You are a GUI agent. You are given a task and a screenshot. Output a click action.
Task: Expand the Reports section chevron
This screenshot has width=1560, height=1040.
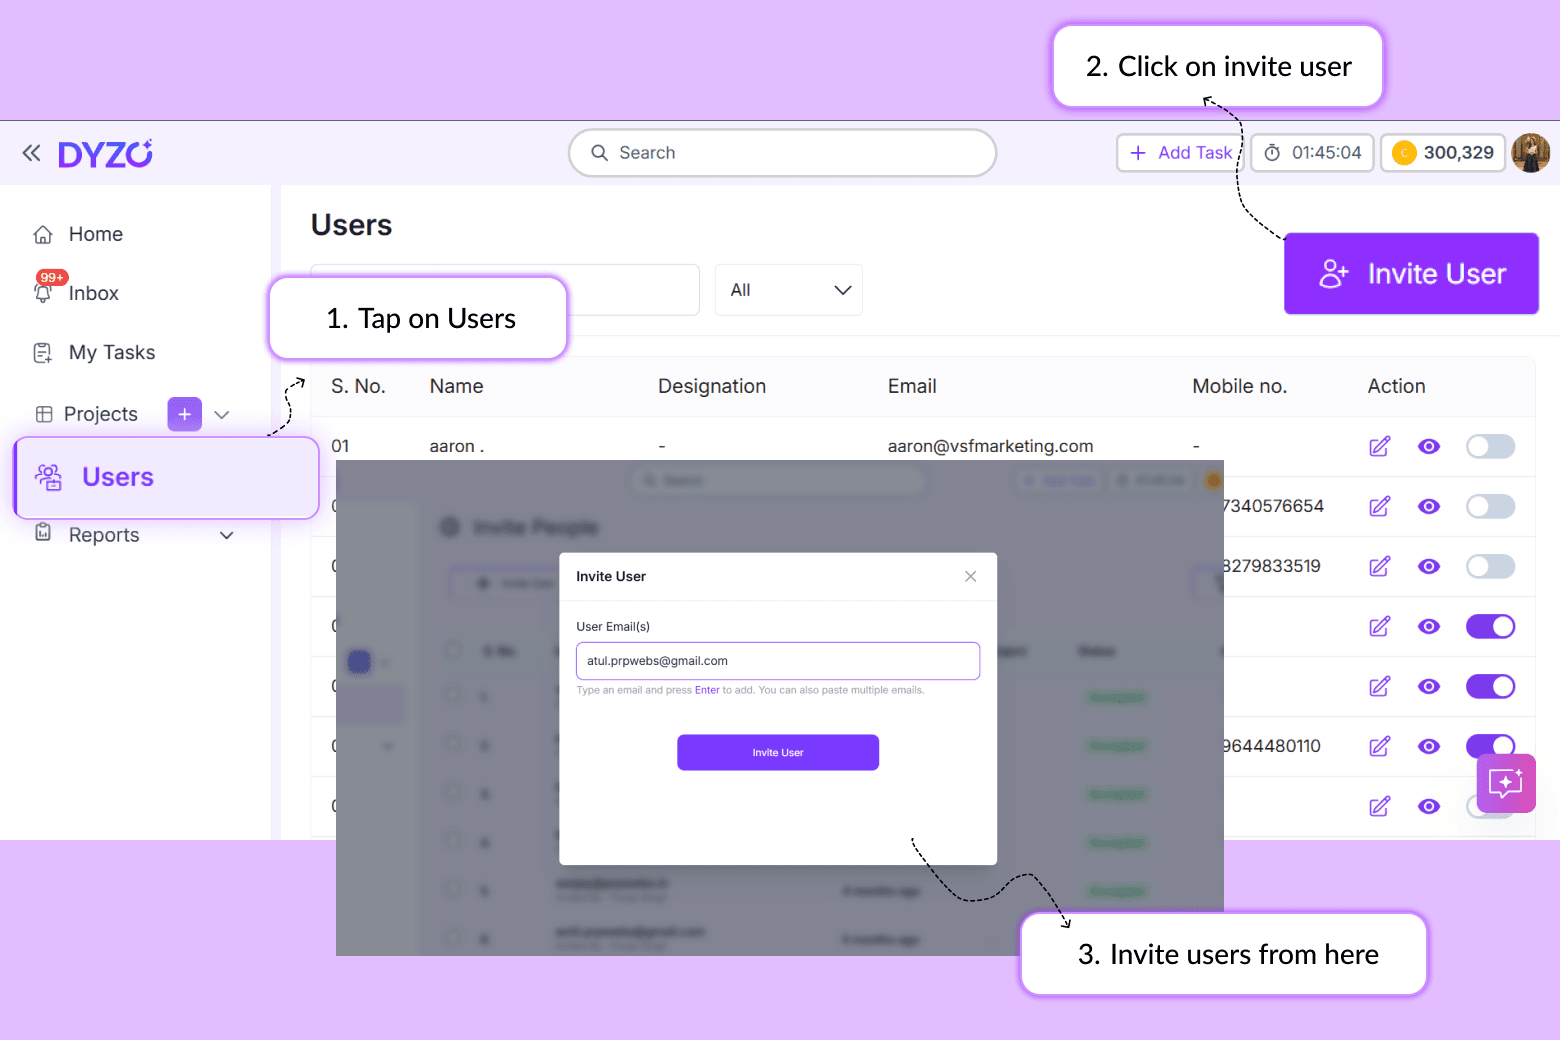click(x=227, y=535)
